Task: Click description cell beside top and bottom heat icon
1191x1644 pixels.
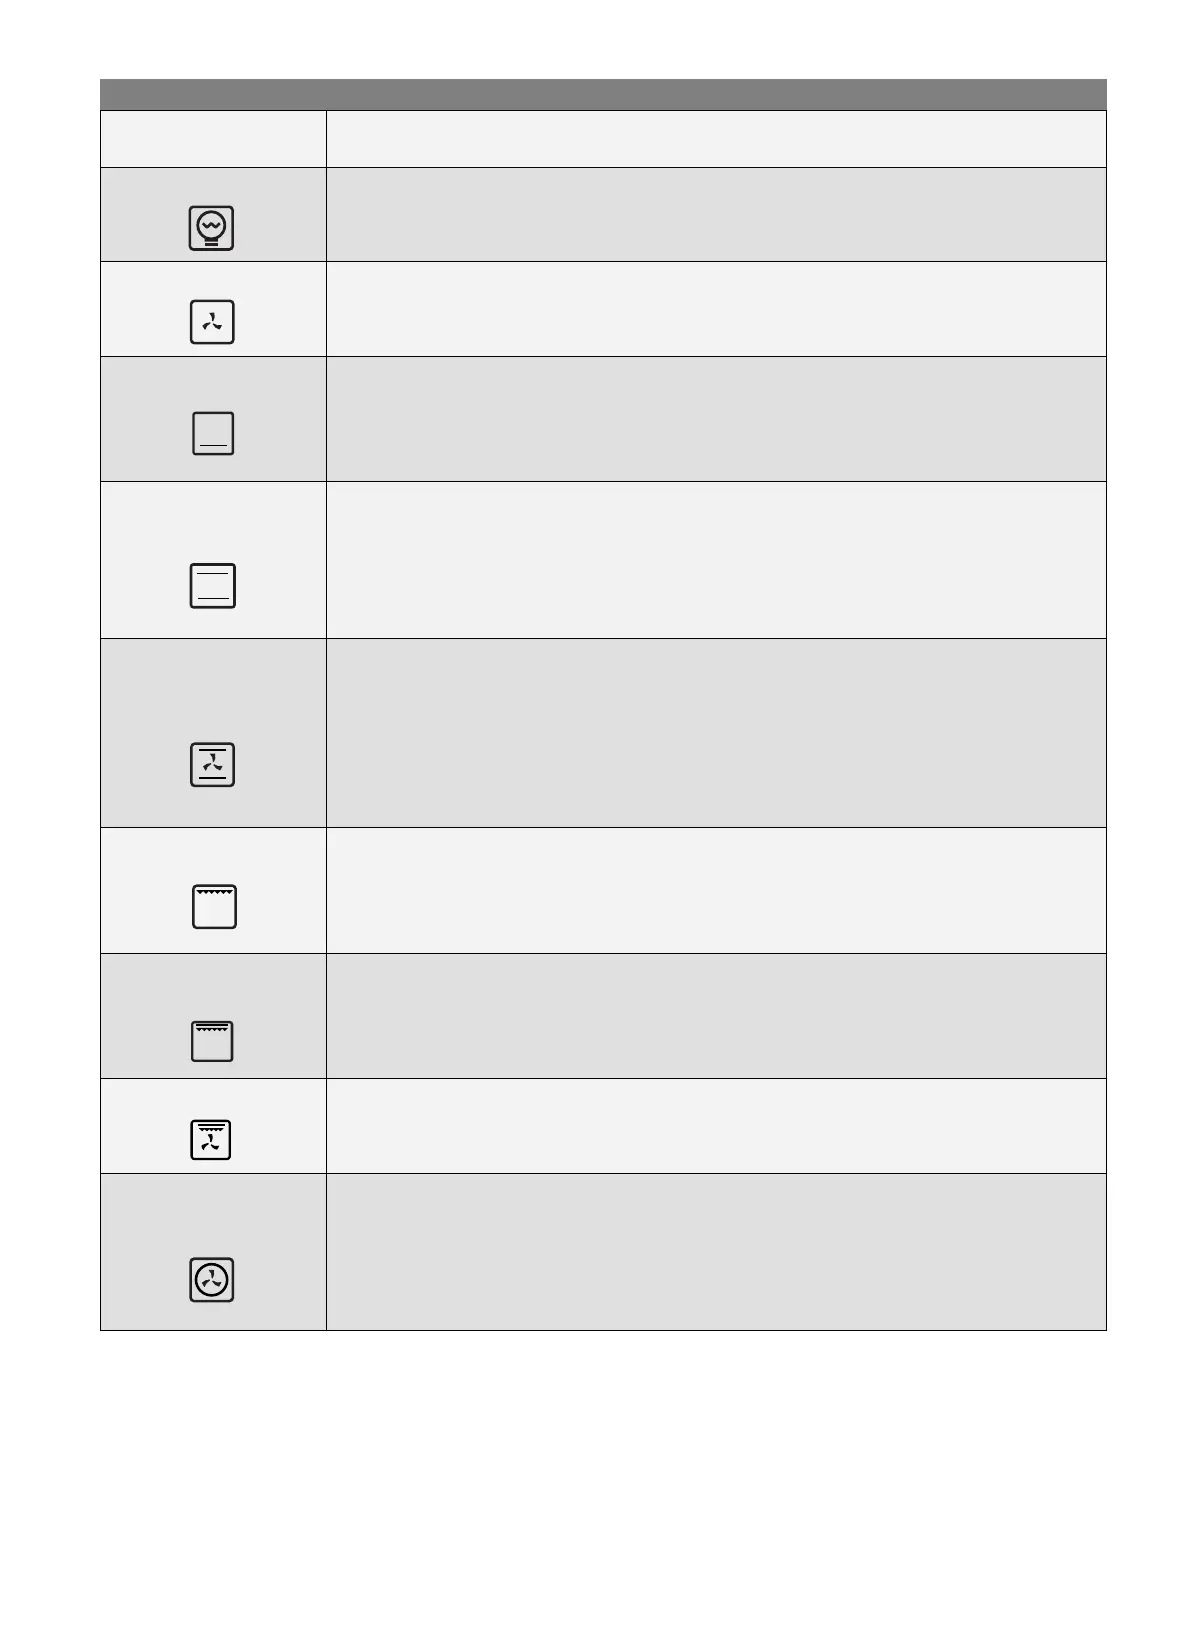Action: point(716,560)
